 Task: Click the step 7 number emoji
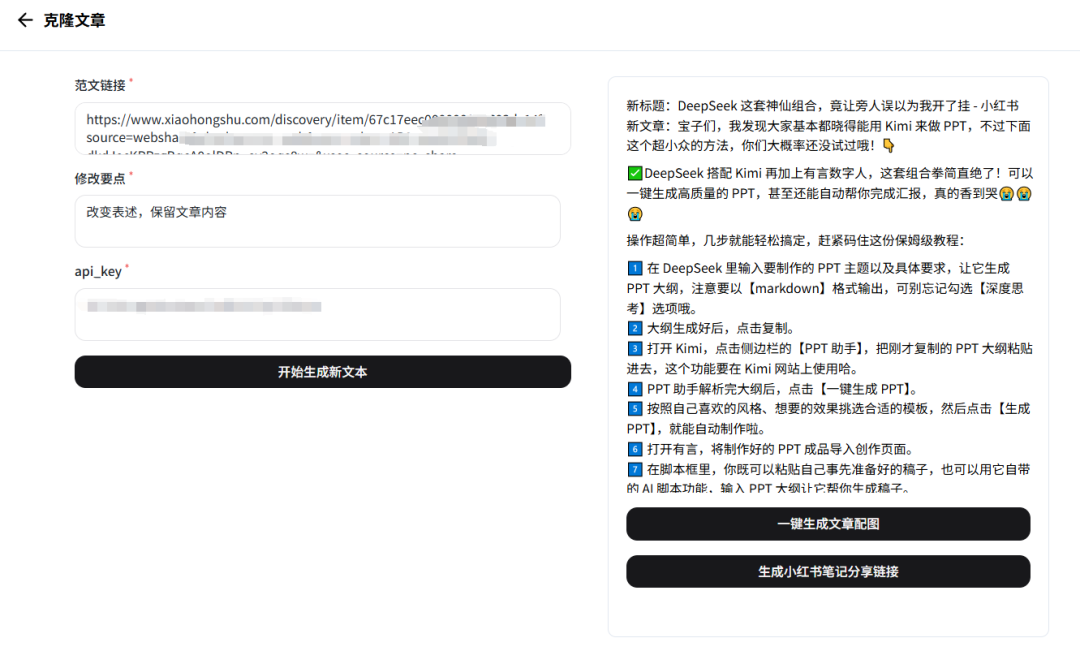(x=634, y=469)
